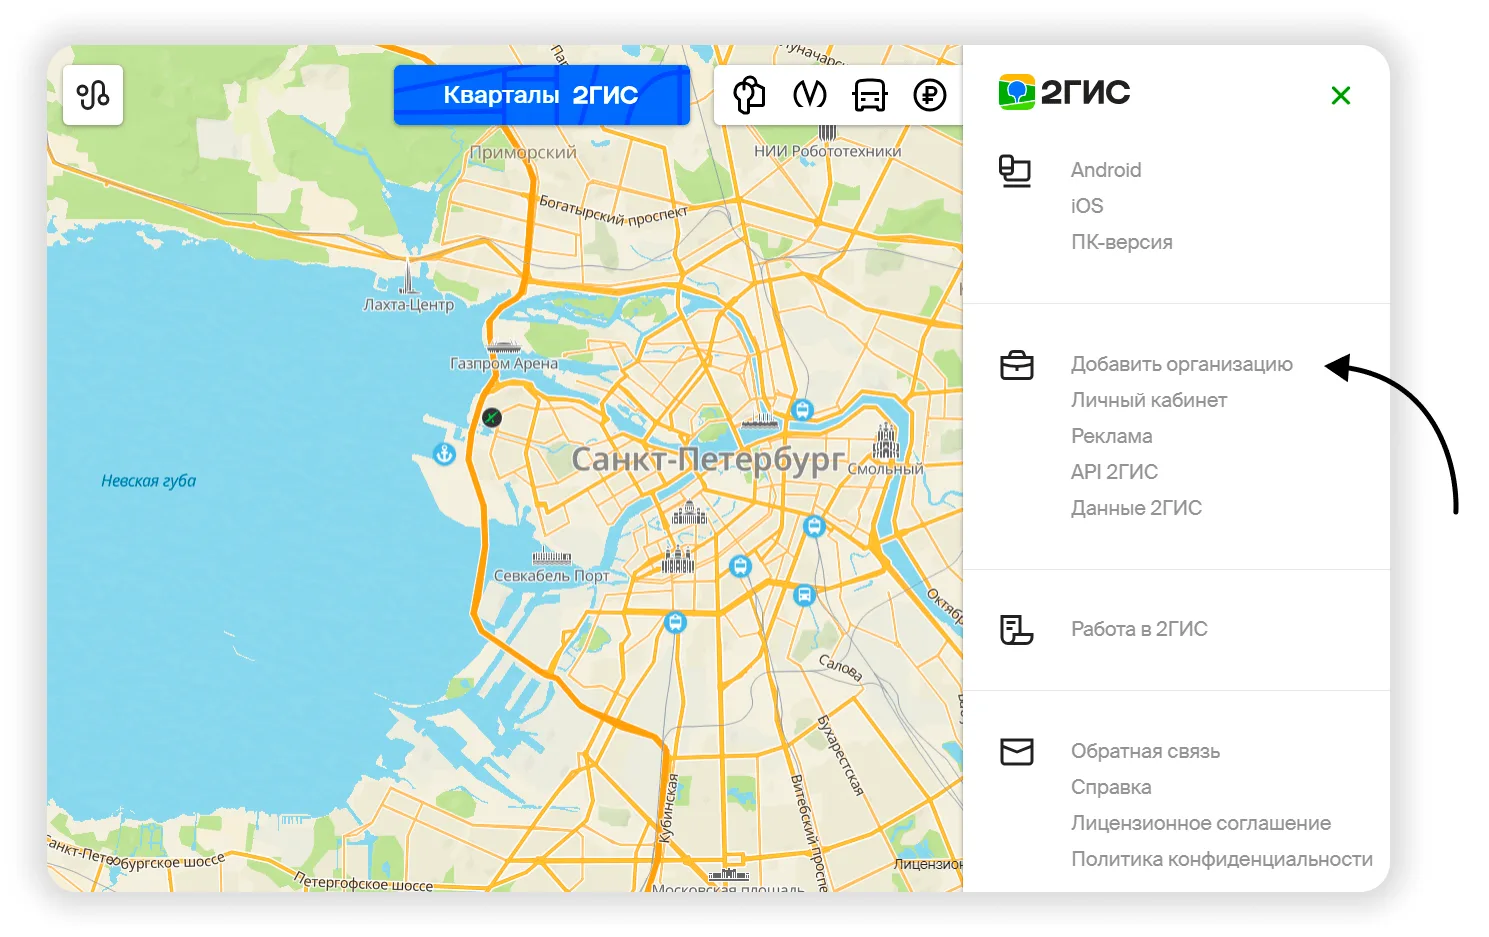The width and height of the screenshot is (1489, 937).
Task: Open the ПК-версия link
Action: [x=1122, y=242]
